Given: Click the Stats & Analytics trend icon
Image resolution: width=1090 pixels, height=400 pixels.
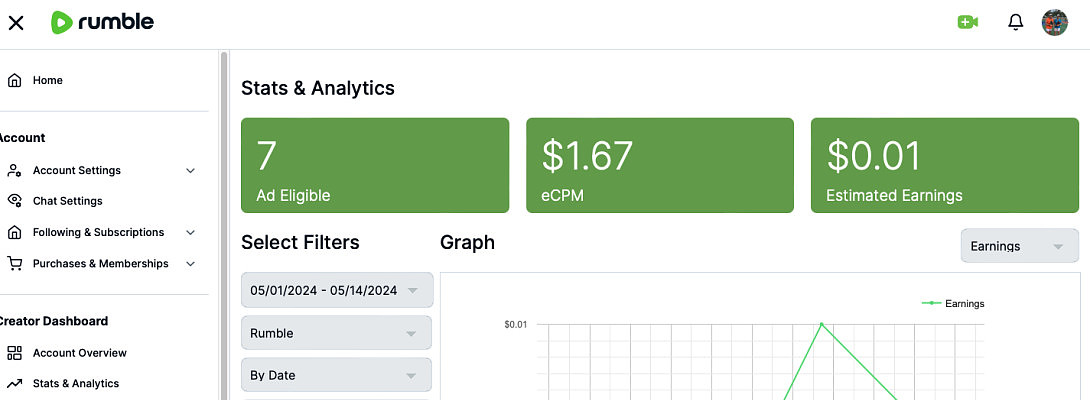Looking at the screenshot, I should click(x=14, y=383).
